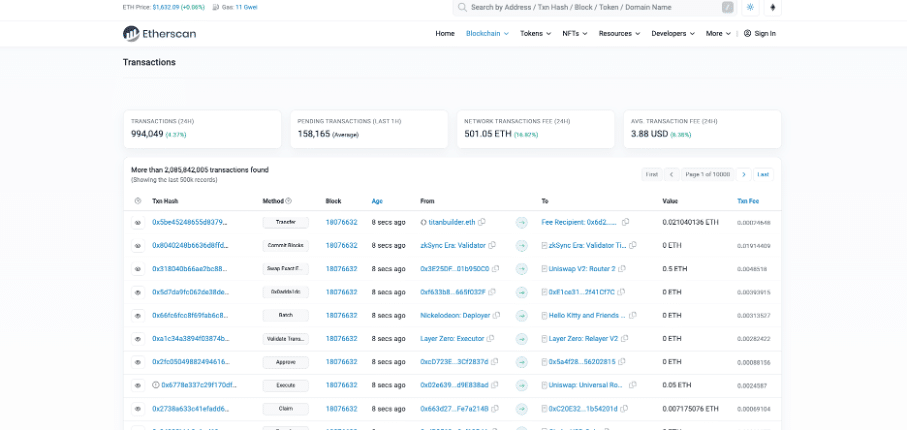View details eye icon for 0x2fc05049882494616
The width and height of the screenshot is (908, 430).
(x=138, y=362)
